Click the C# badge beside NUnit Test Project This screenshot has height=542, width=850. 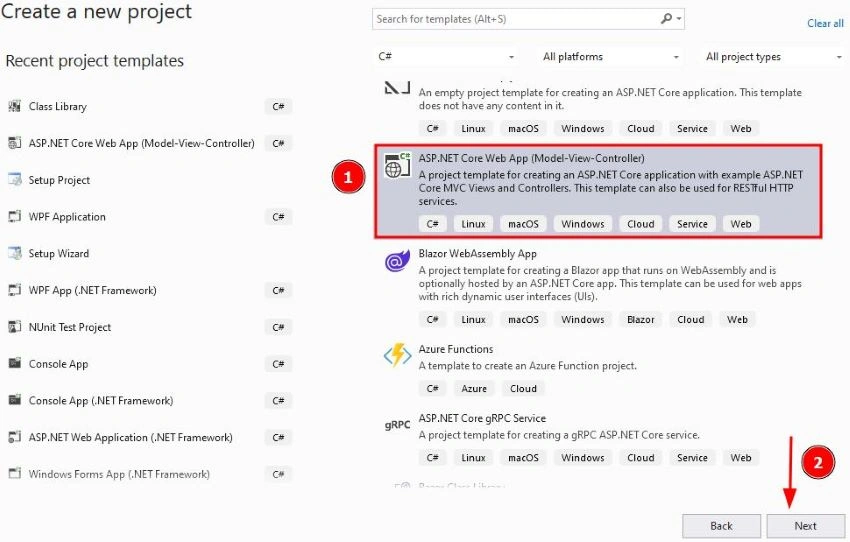(x=279, y=327)
